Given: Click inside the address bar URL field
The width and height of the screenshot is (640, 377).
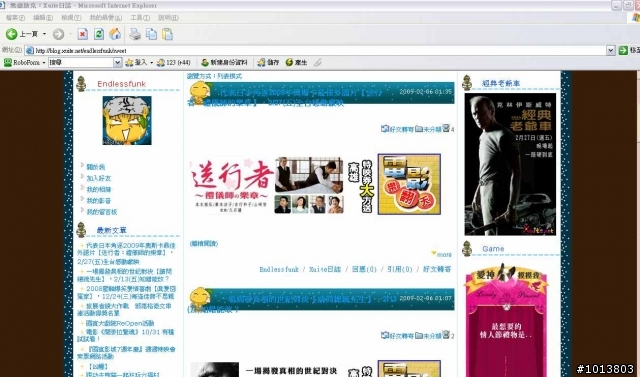Looking at the screenshot, I should 320,51.
